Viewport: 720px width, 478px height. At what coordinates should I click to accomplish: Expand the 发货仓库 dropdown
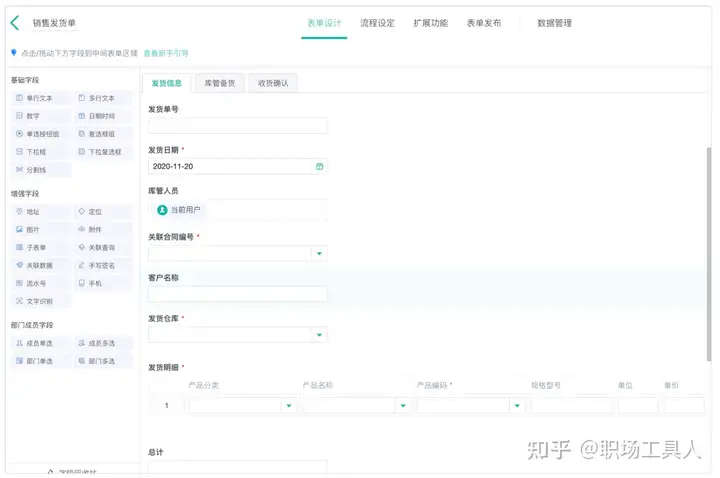pos(319,335)
